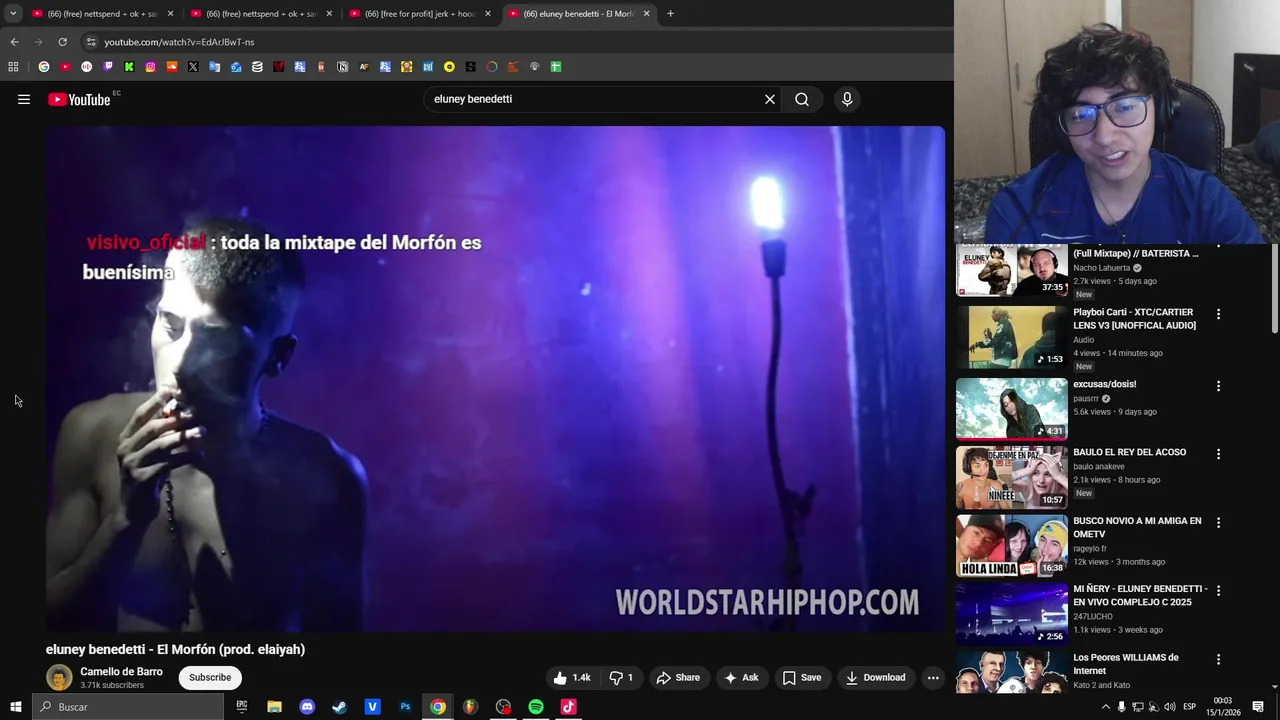View site information icon in address bar
Image resolution: width=1280 pixels, height=720 pixels.
click(91, 42)
